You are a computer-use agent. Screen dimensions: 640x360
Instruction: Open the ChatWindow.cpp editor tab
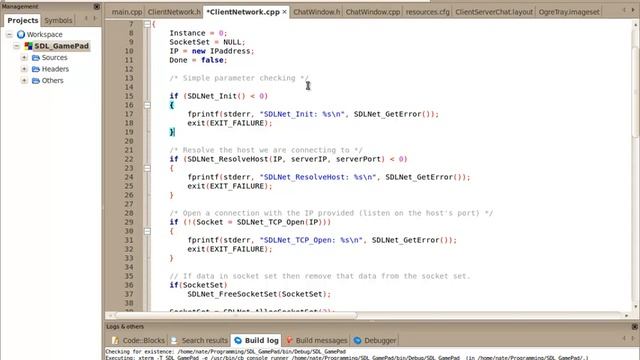373,12
